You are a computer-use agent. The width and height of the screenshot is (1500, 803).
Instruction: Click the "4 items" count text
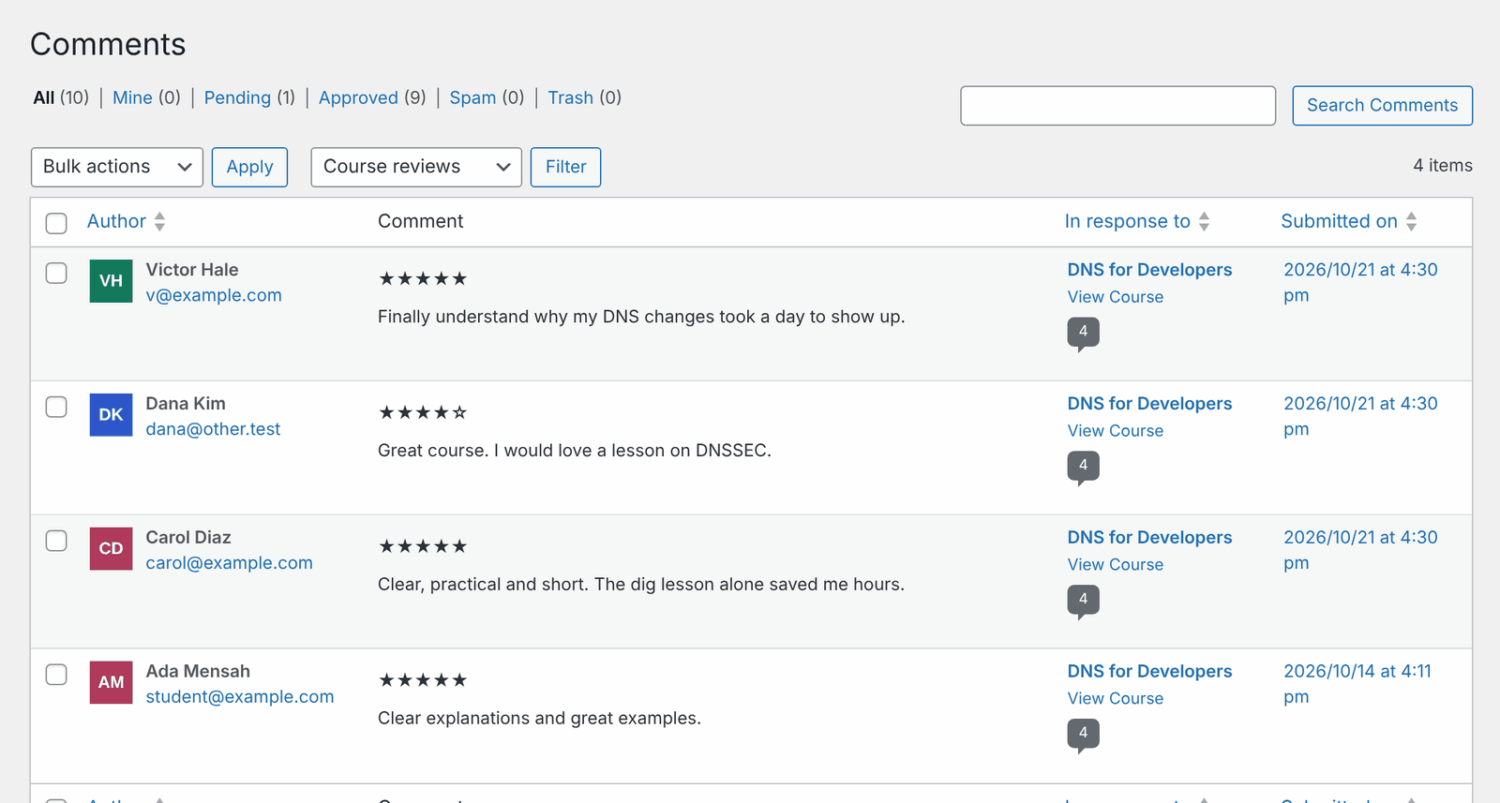(1443, 166)
